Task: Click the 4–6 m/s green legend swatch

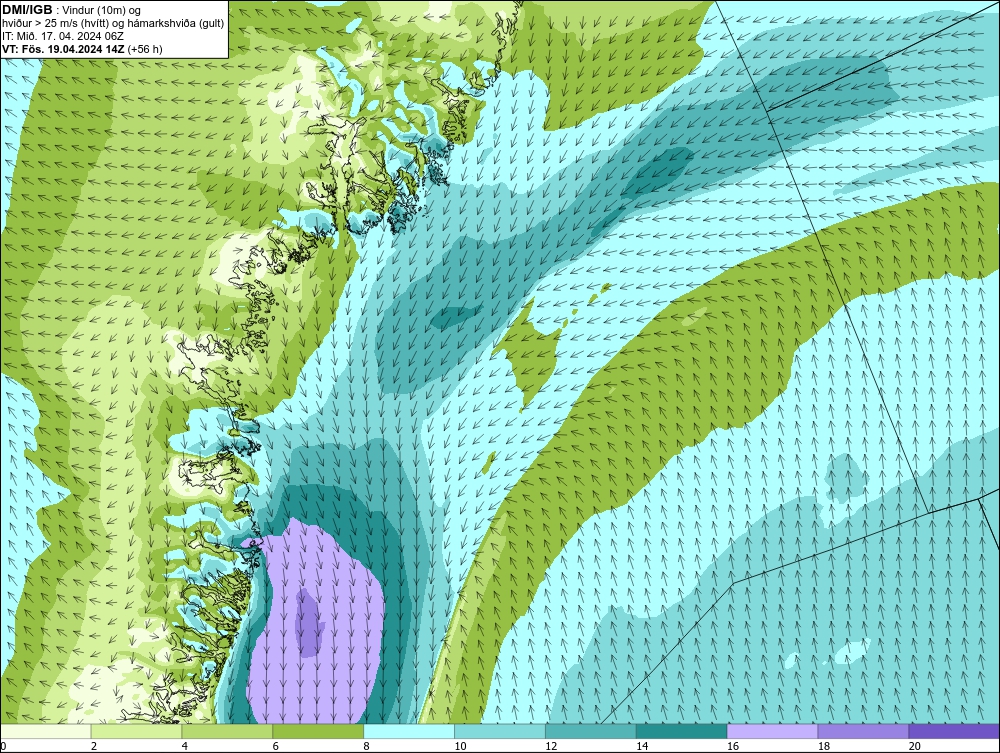Action: 227,731
